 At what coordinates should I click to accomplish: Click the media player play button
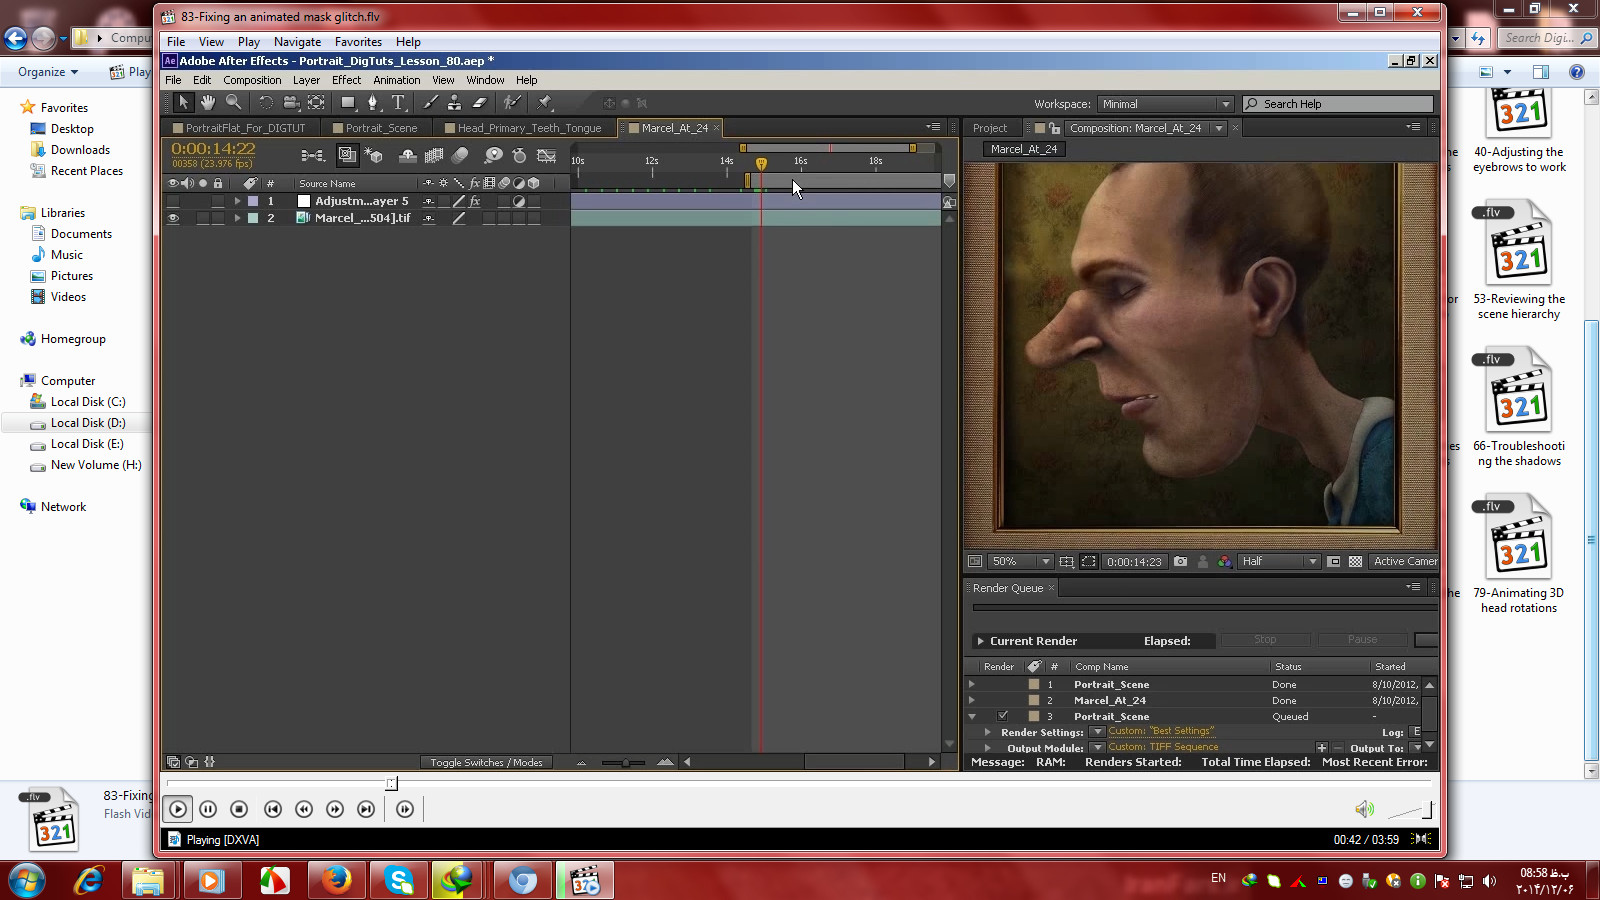coord(178,809)
